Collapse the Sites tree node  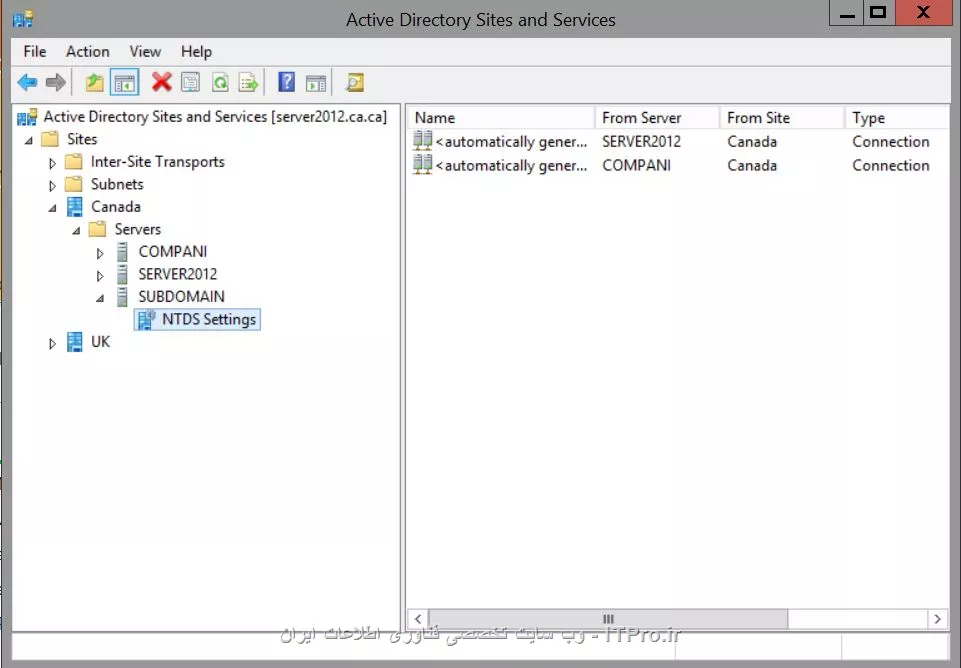(29, 140)
